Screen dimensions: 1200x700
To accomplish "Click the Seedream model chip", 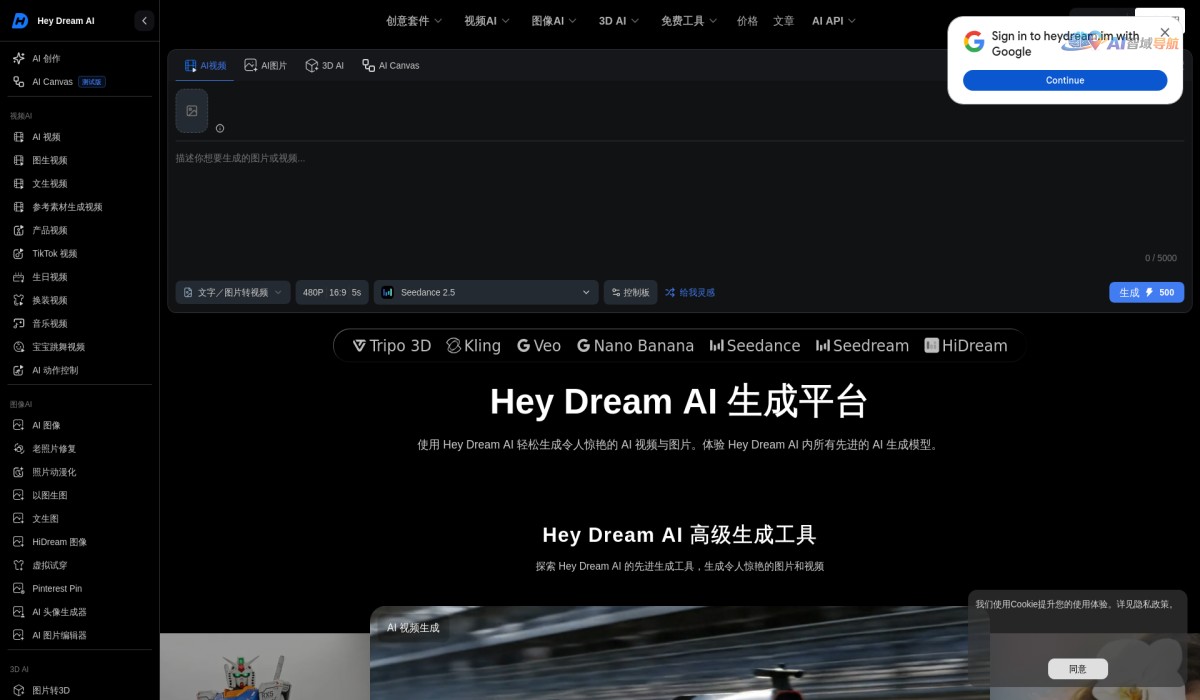I will 862,346.
